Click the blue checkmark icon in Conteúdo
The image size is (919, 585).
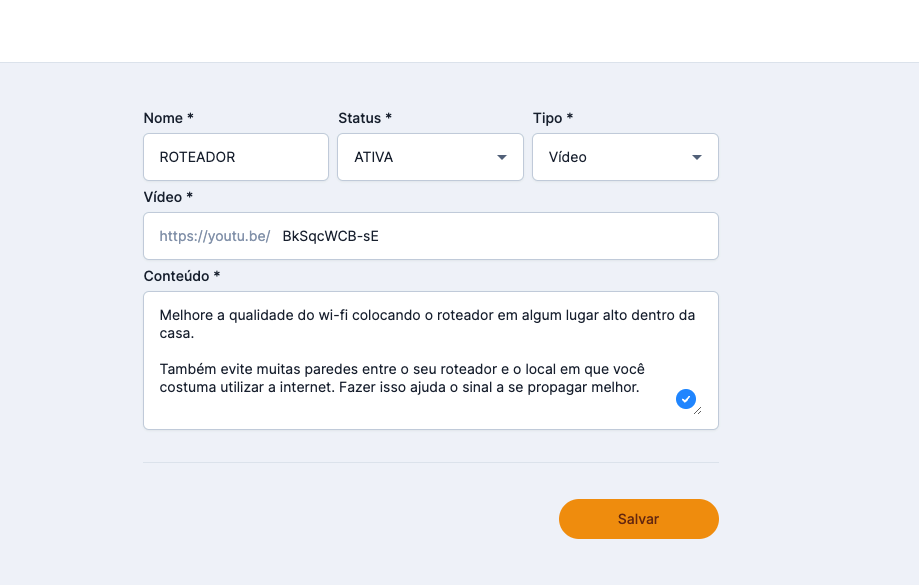(686, 399)
